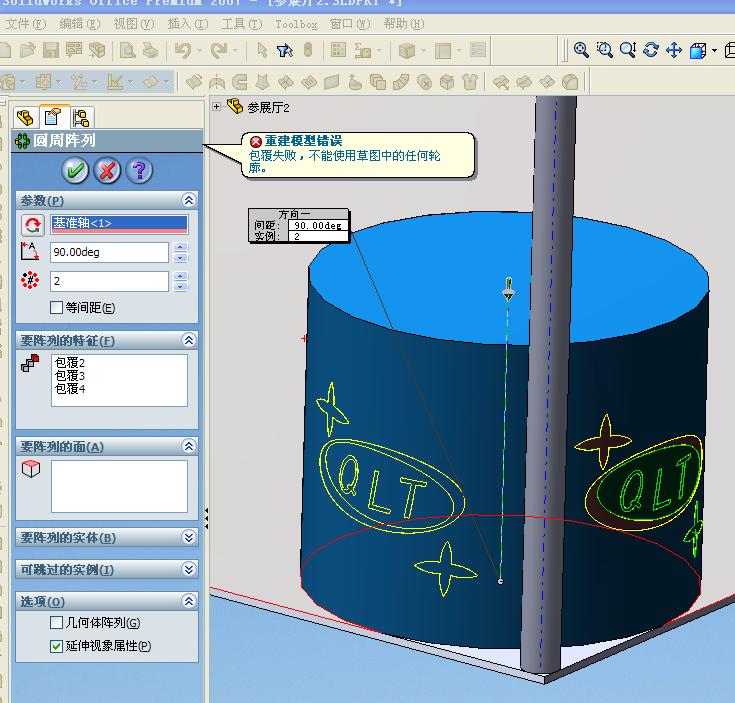Decrease the angle value with down arrow

point(180,257)
